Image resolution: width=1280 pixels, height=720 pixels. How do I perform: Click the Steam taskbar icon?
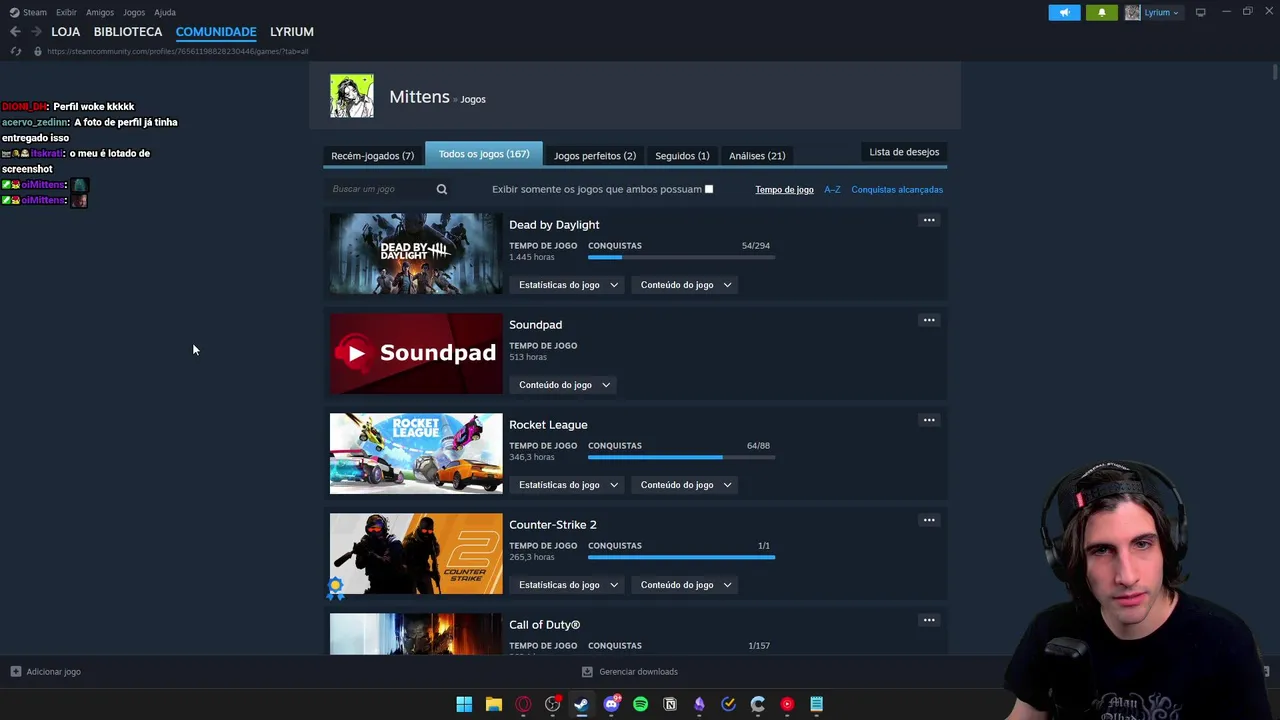pyautogui.click(x=581, y=704)
